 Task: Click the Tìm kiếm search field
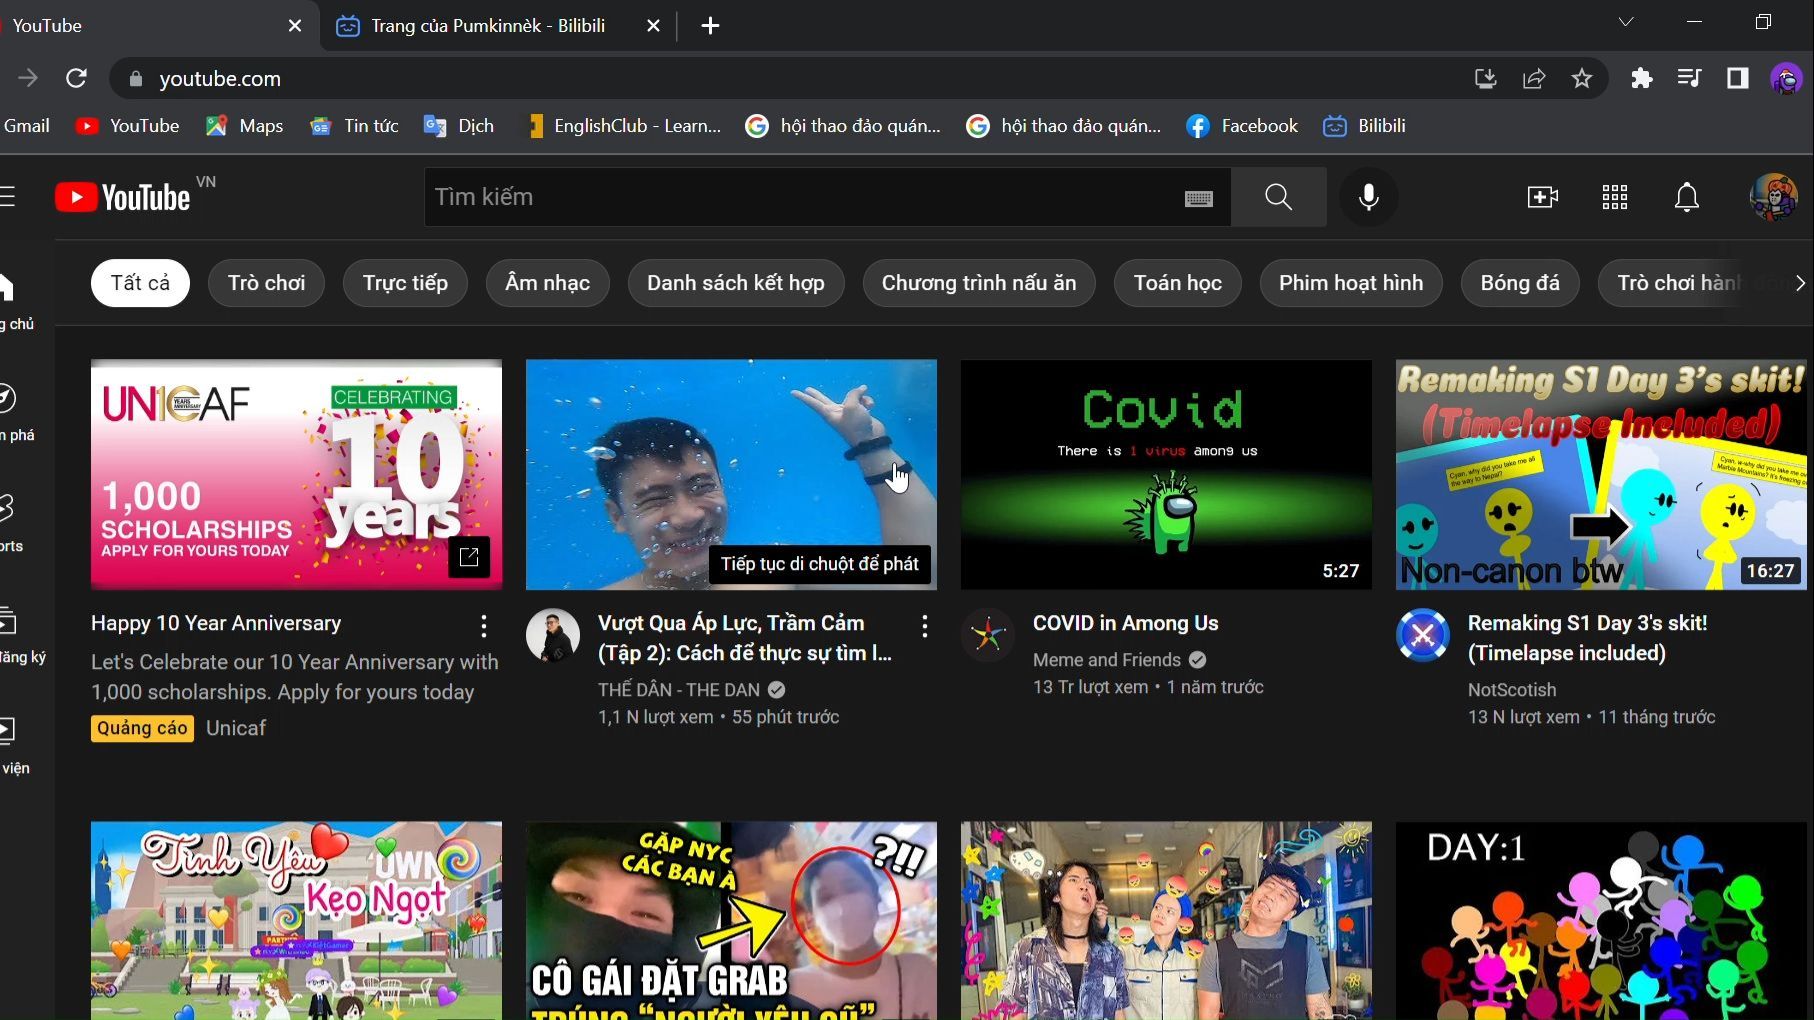(x=800, y=197)
